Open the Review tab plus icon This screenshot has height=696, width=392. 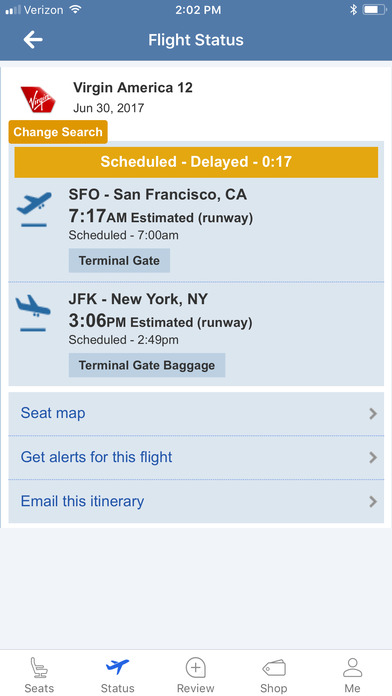point(195,668)
